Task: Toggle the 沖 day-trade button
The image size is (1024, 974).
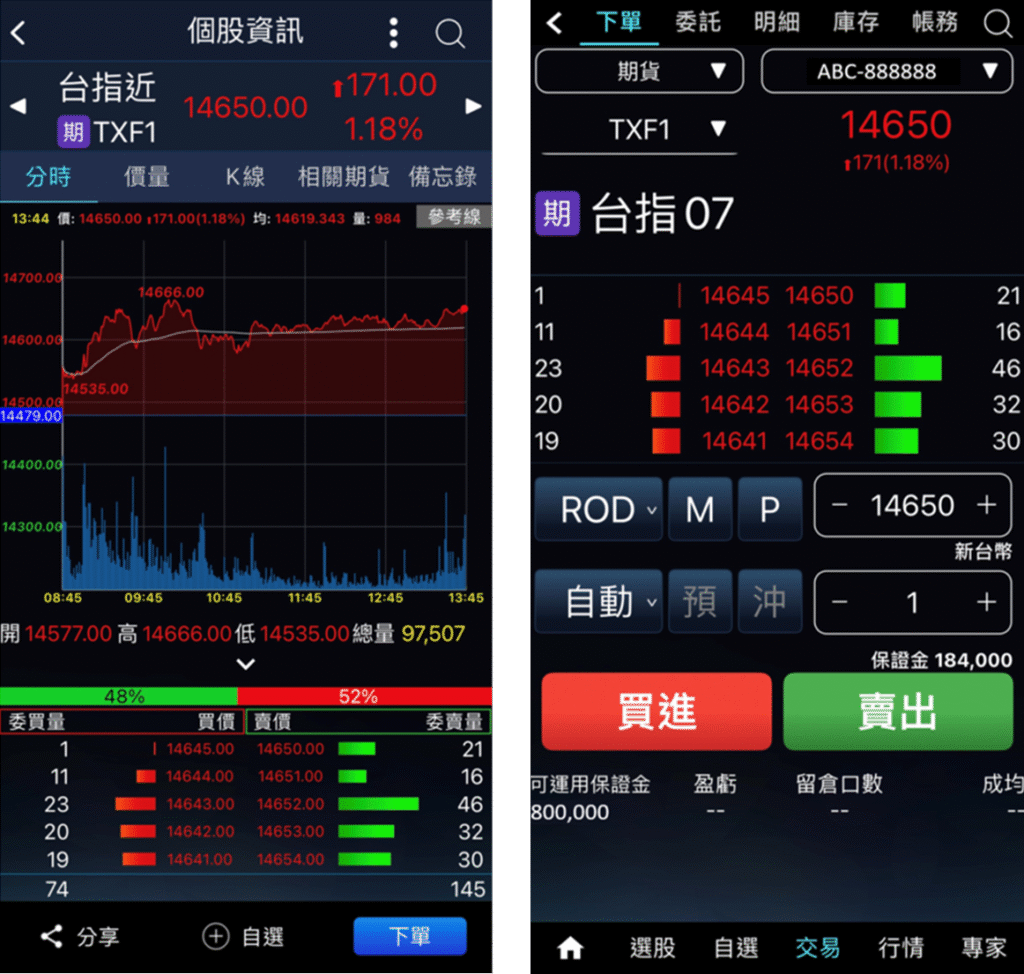Action: (x=770, y=602)
